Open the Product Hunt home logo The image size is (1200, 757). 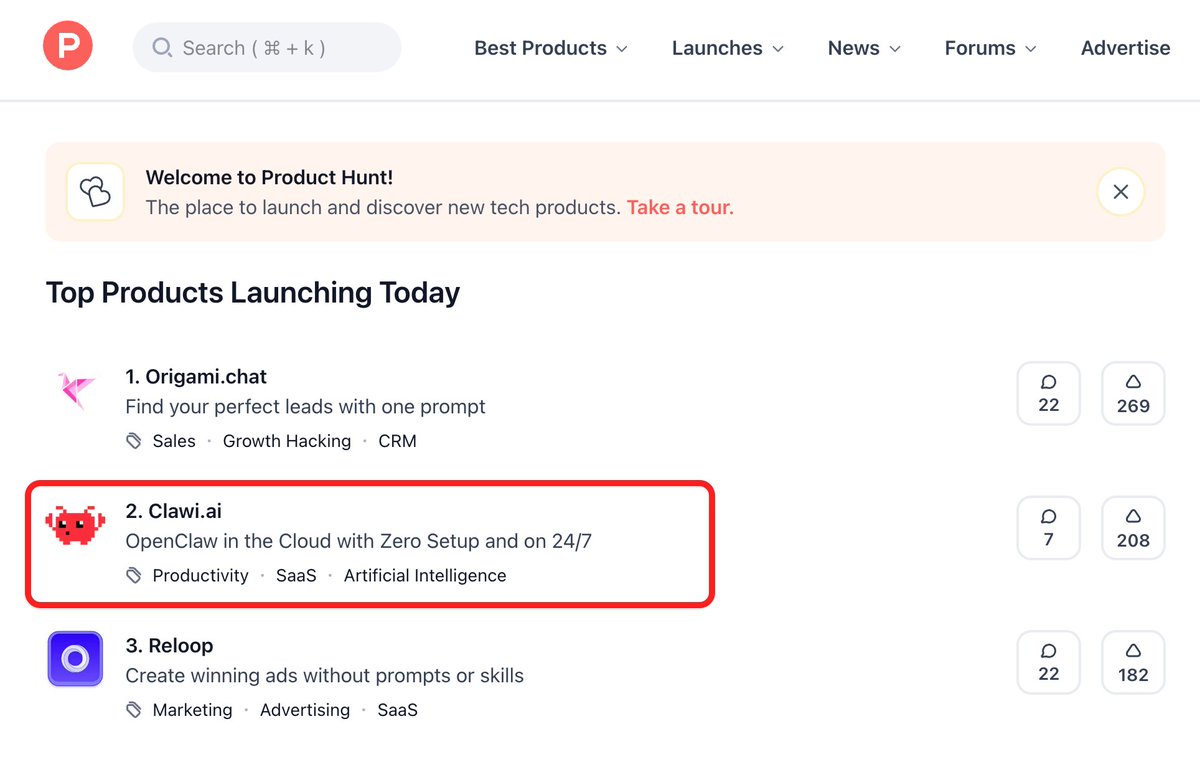(x=68, y=47)
